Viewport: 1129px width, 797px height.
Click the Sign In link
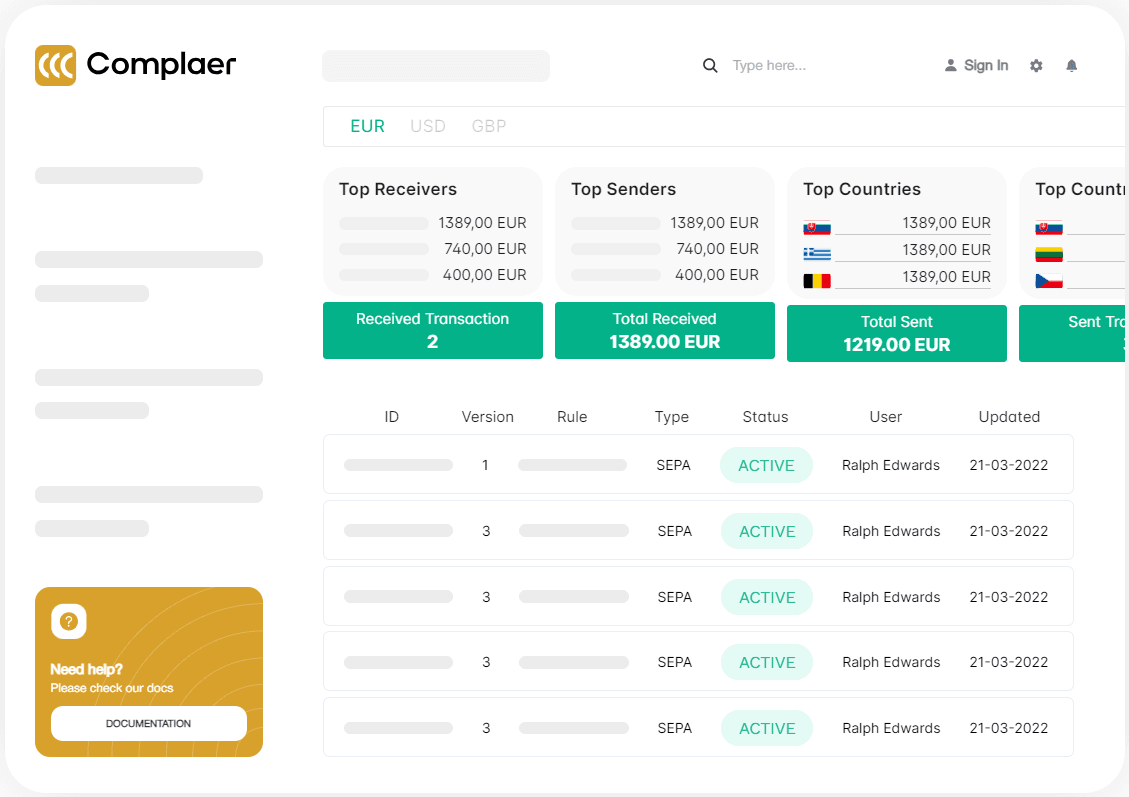[986, 66]
